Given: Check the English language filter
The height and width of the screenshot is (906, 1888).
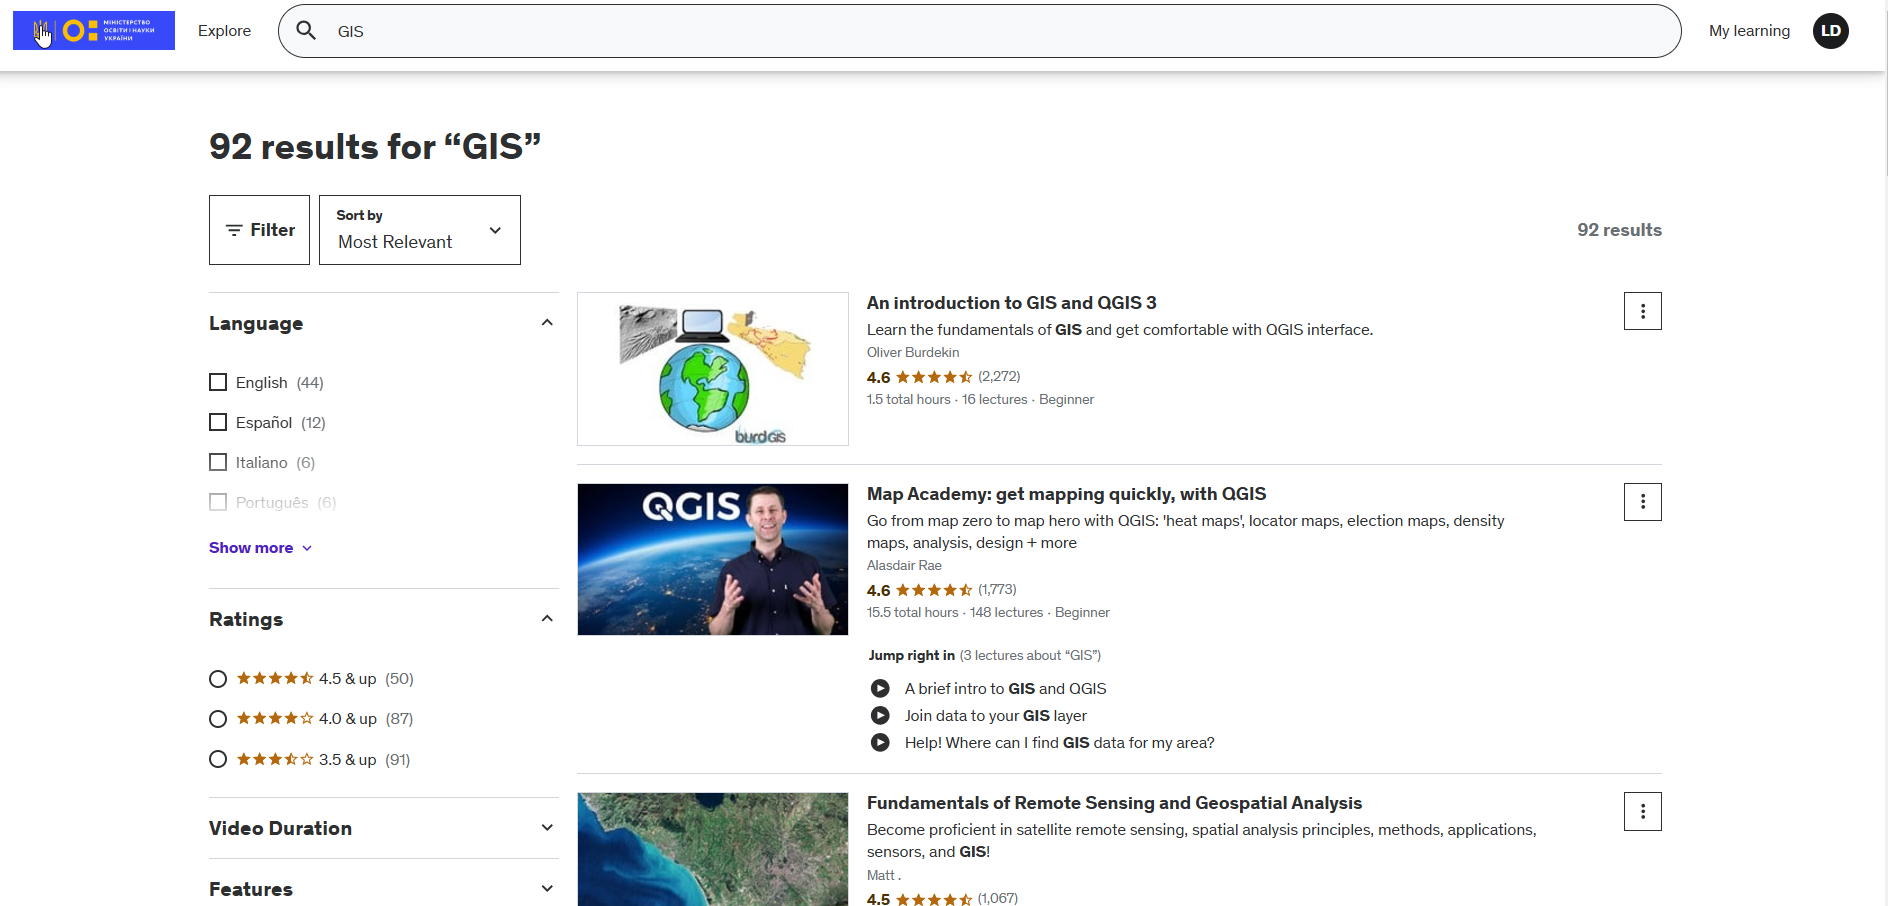Looking at the screenshot, I should (218, 382).
